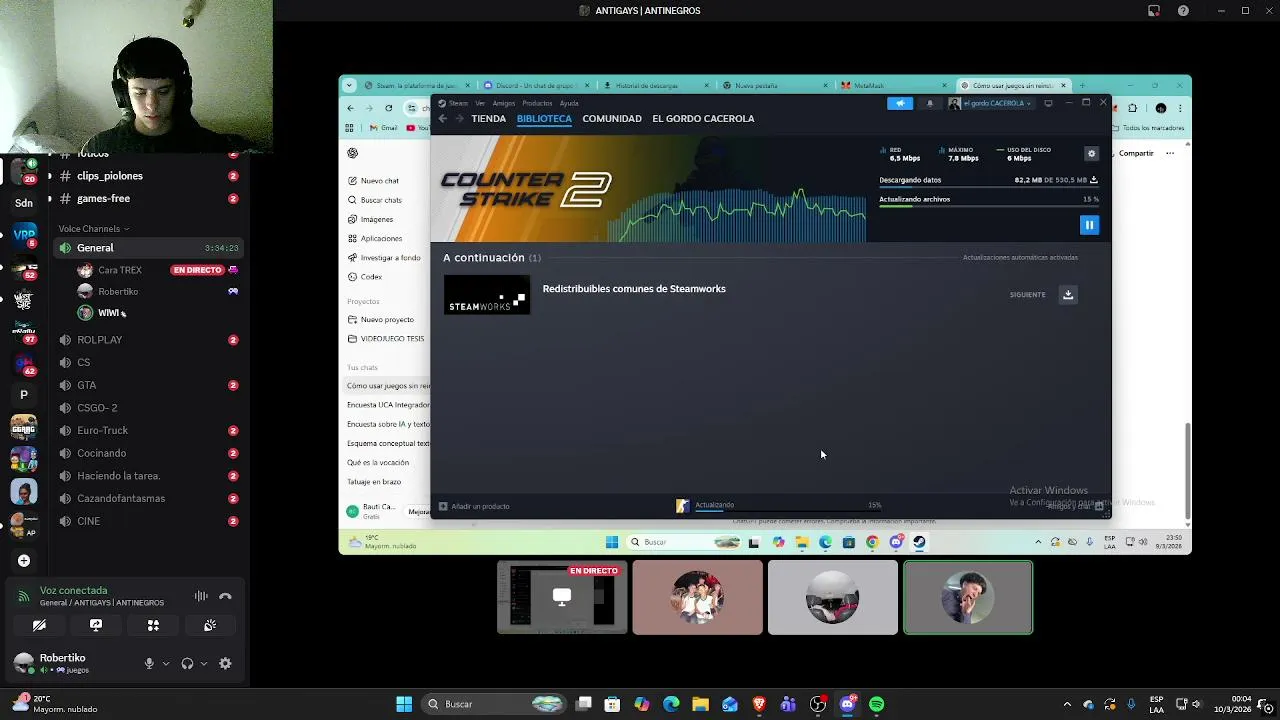The height and width of the screenshot is (720, 1280).
Task: Click Nuevo chat in ChatGPT sidebar
Action: 380,181
